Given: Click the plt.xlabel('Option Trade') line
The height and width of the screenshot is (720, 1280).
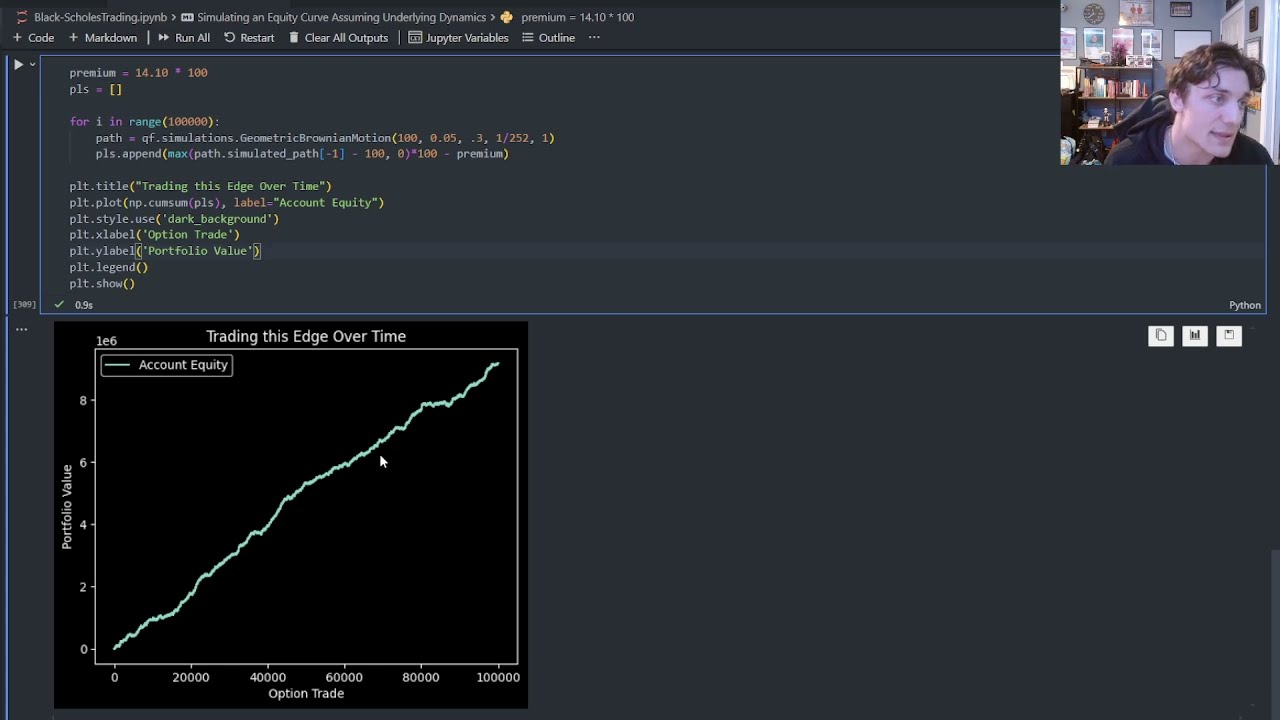Looking at the screenshot, I should [154, 235].
